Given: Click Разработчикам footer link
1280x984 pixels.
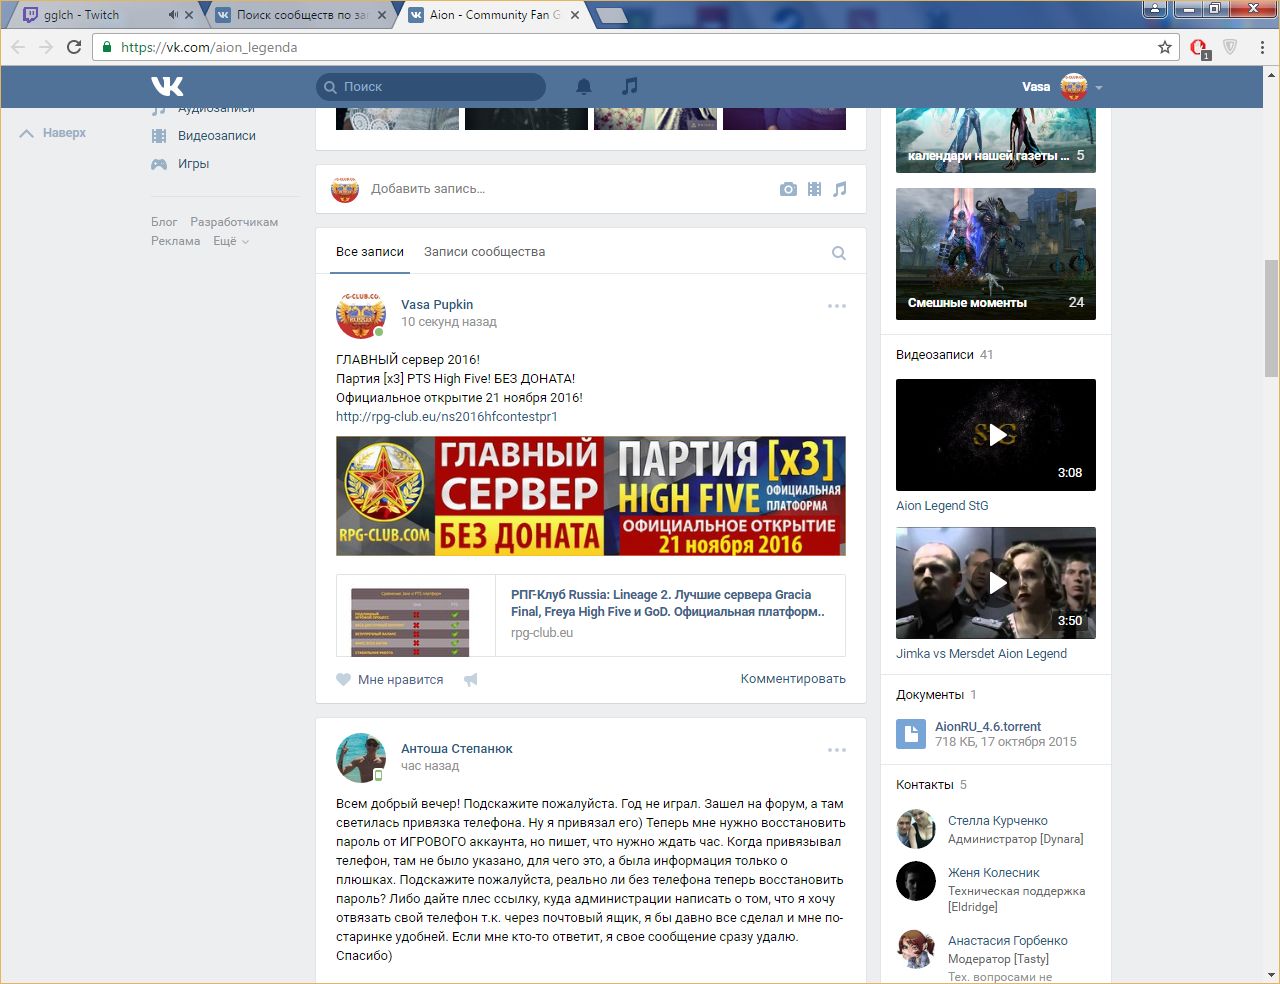Looking at the screenshot, I should tap(234, 222).
